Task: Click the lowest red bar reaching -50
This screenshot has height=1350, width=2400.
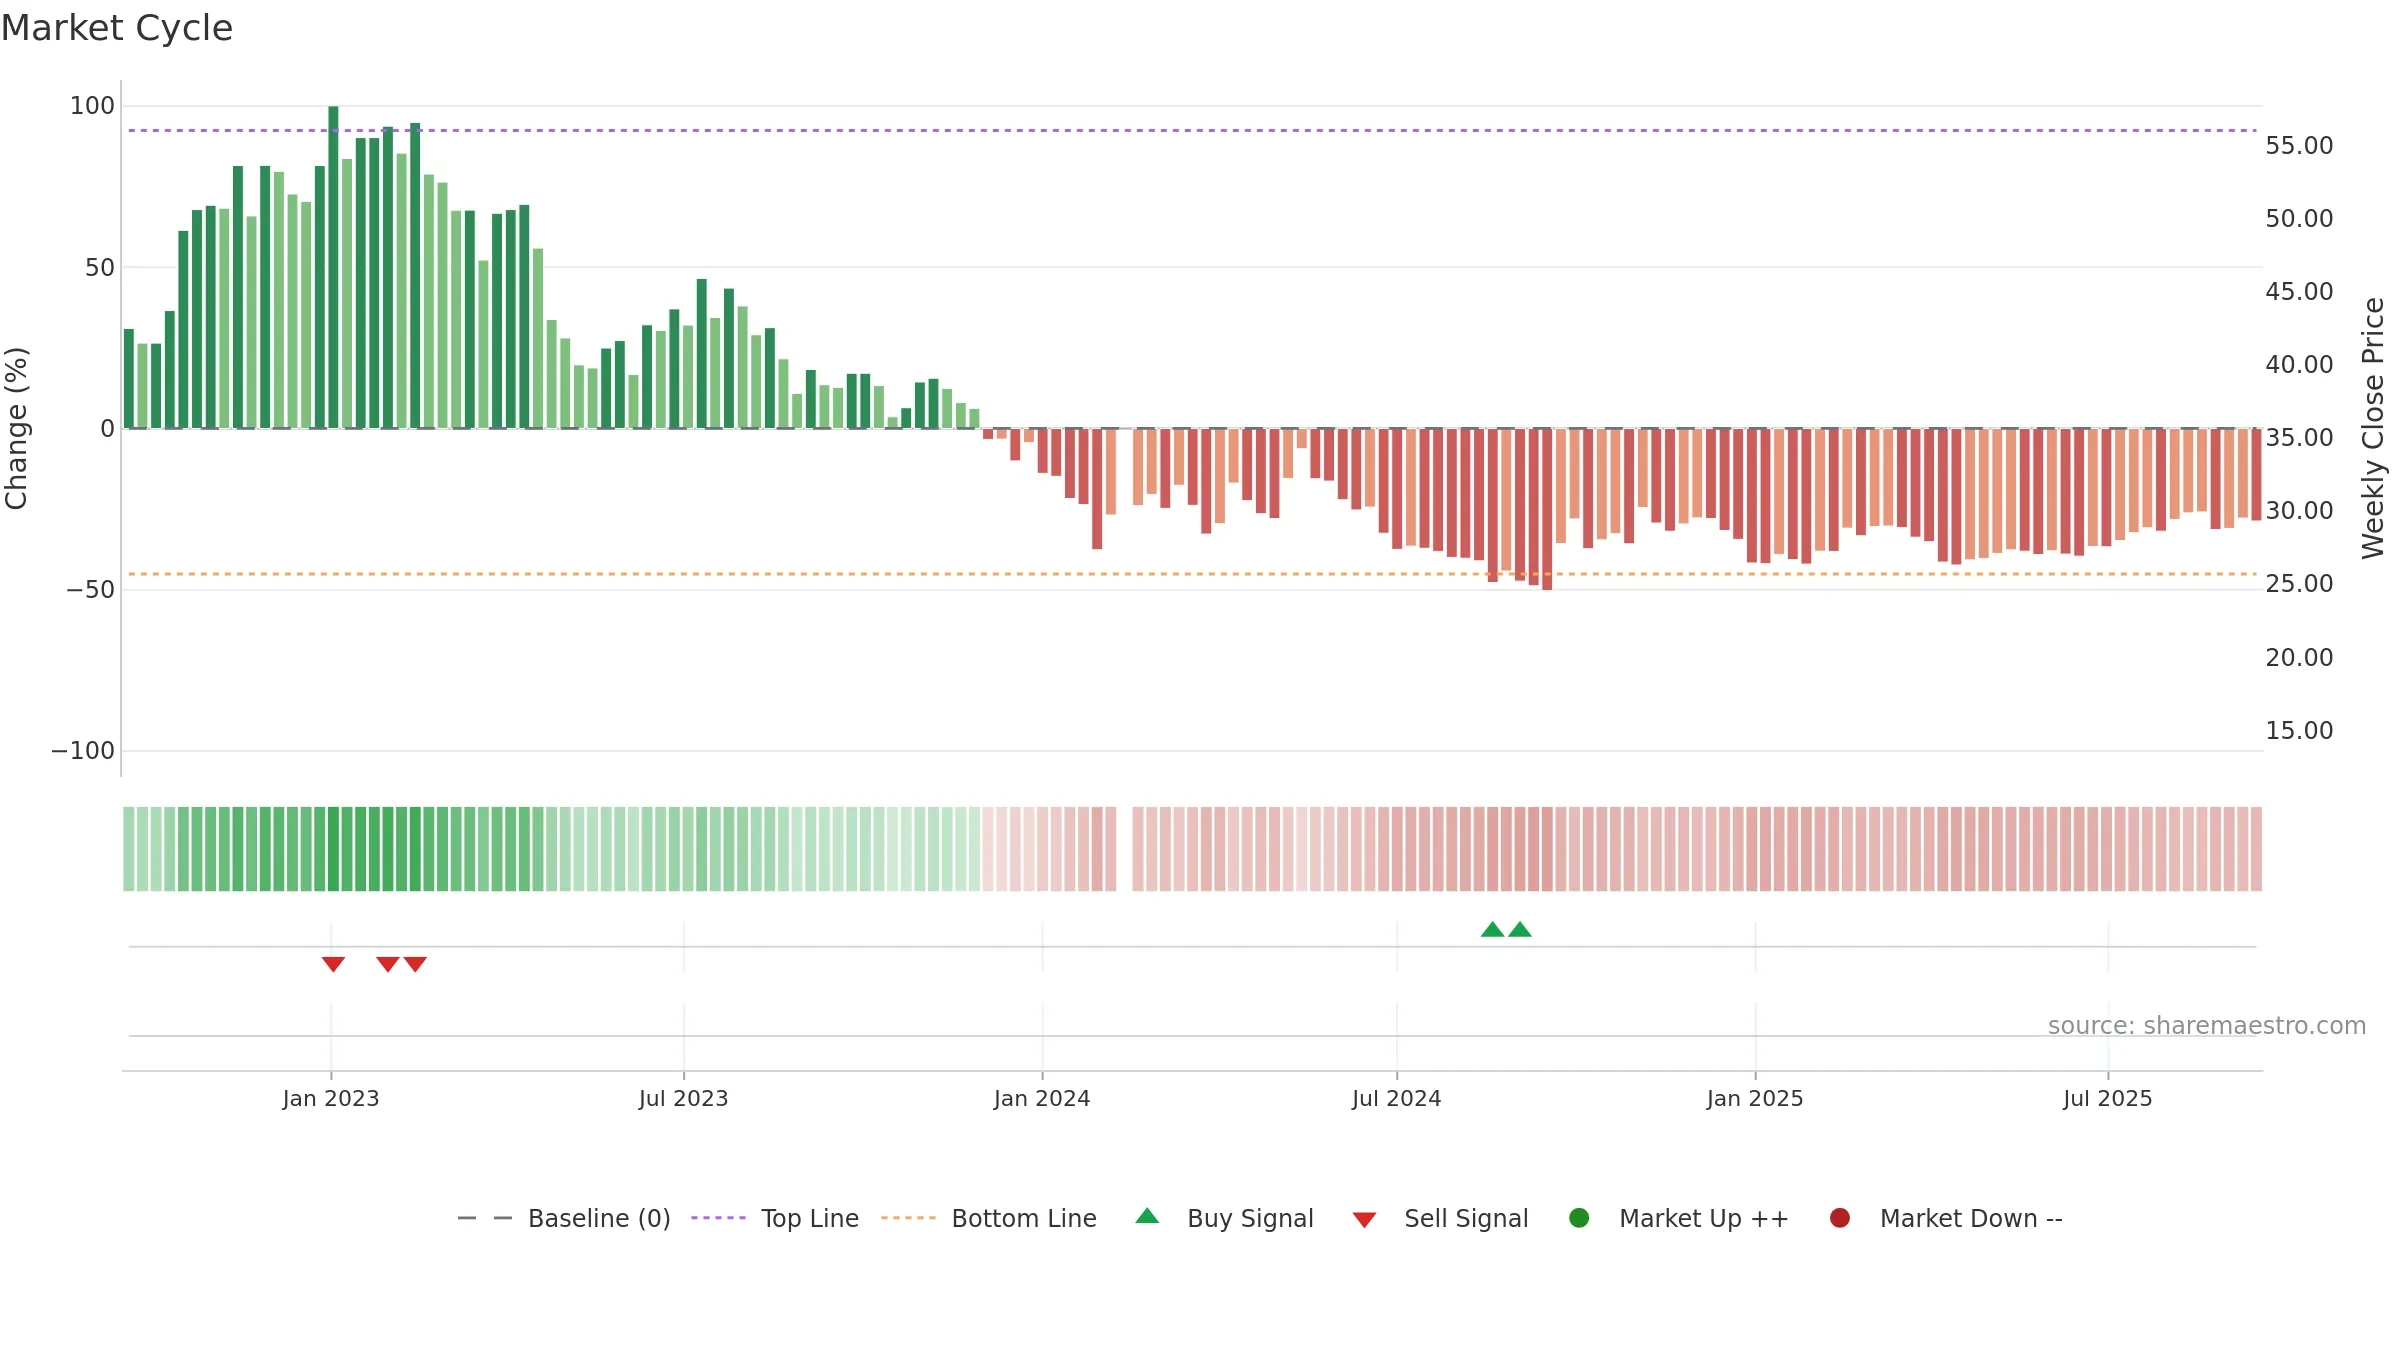Action: tap(1547, 509)
